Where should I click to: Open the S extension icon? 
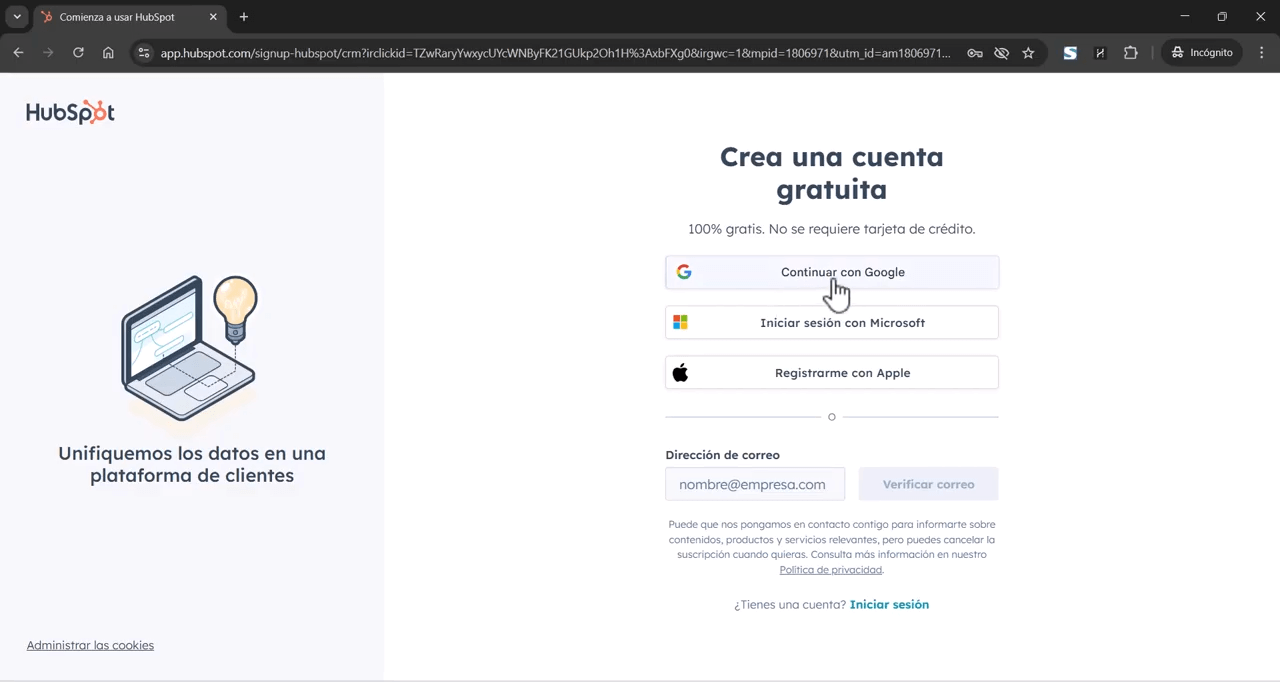click(x=1070, y=53)
